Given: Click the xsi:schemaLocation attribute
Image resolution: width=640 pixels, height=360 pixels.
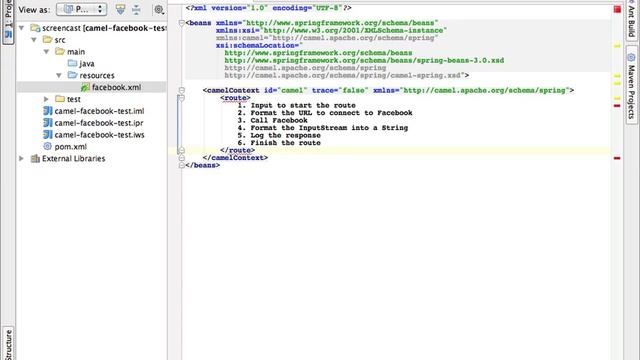Looking at the screenshot, I should tap(258, 45).
